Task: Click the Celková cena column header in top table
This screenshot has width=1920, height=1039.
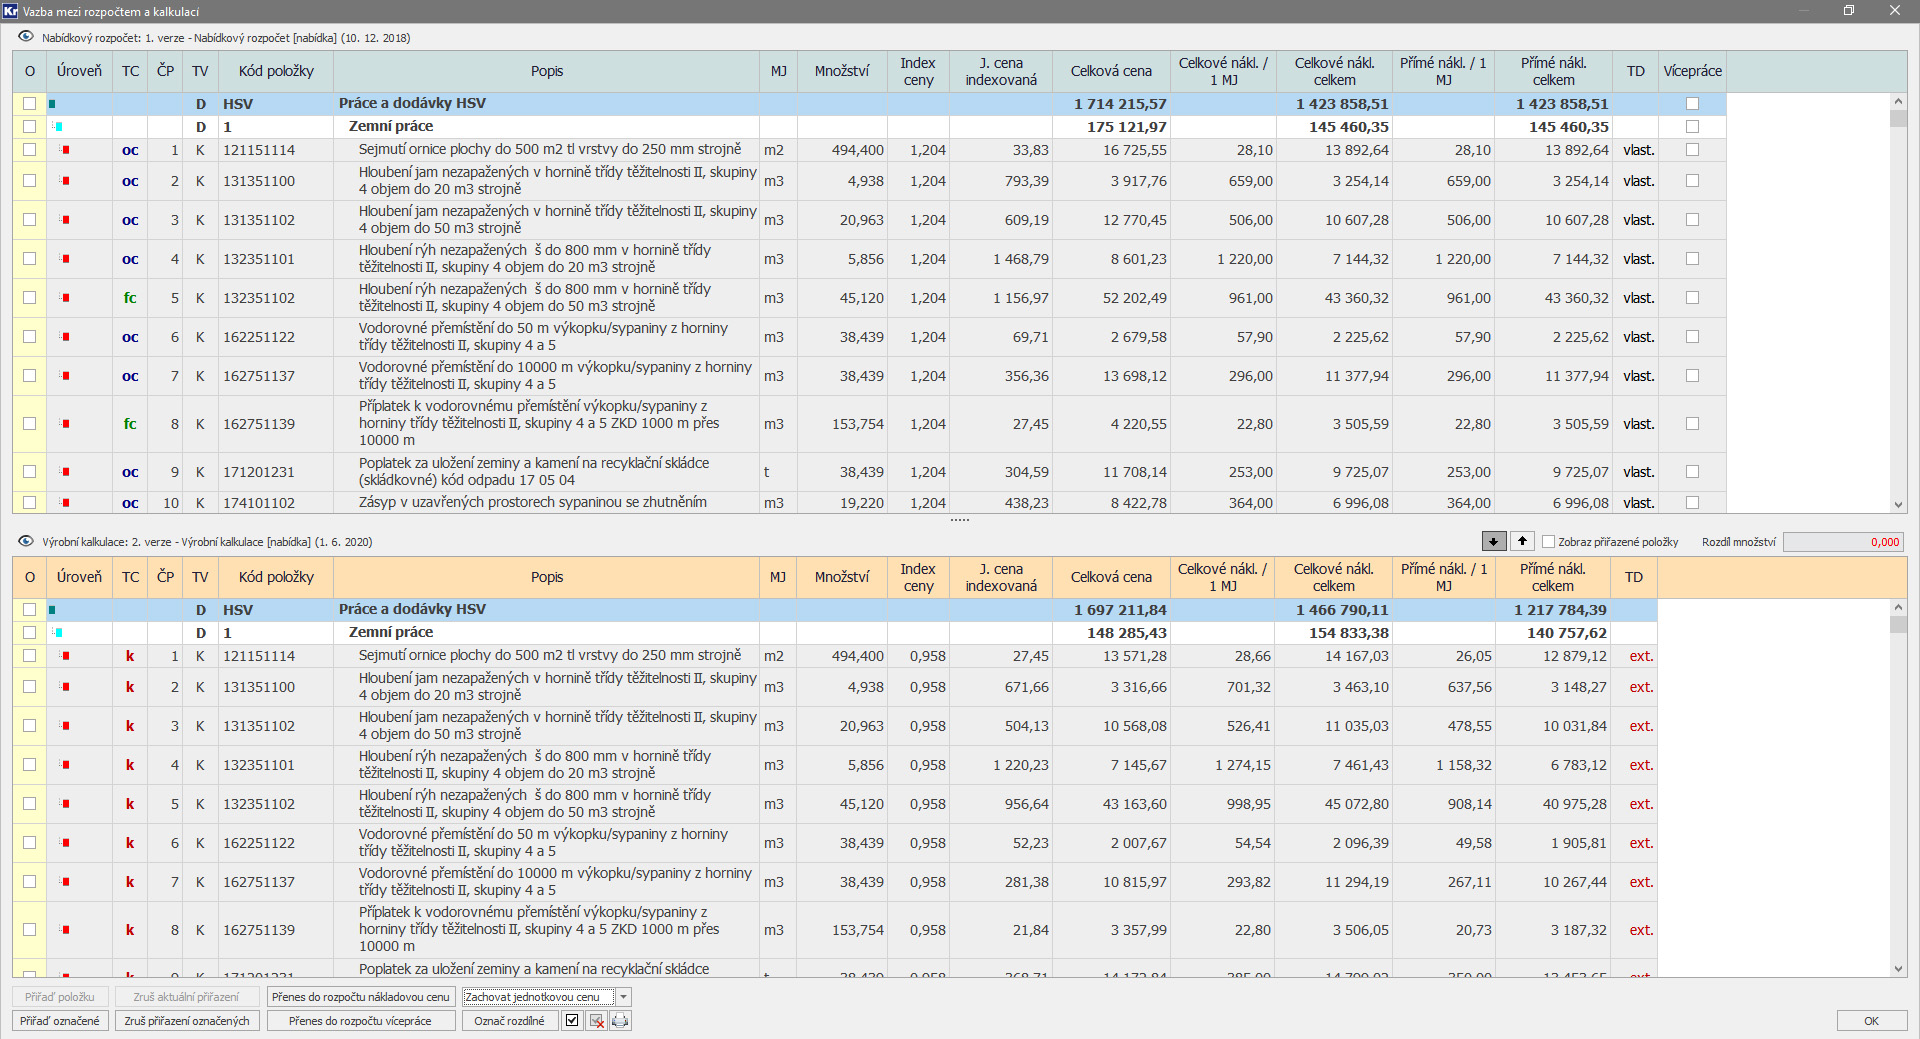Action: [x=1110, y=71]
